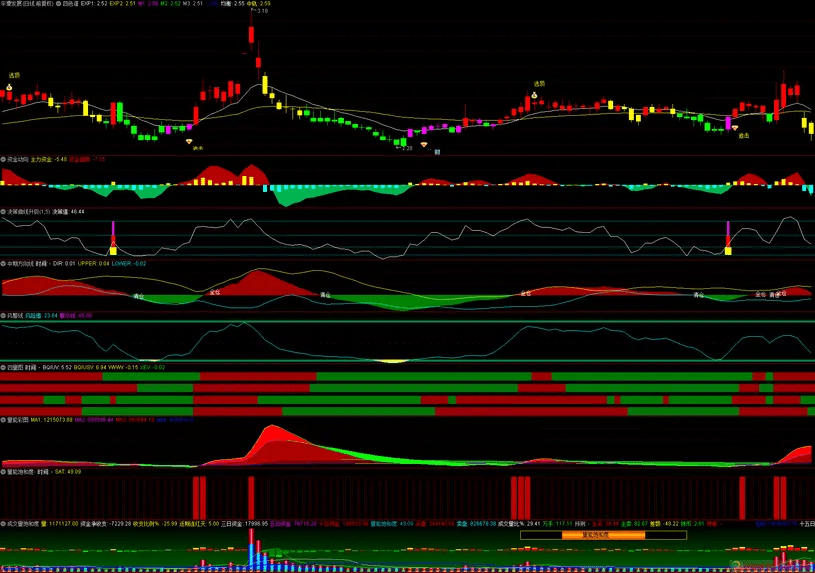This screenshot has height=573, width=815.
Task: Click the EXP2: 2.51 value
Action: click(x=123, y=3)
